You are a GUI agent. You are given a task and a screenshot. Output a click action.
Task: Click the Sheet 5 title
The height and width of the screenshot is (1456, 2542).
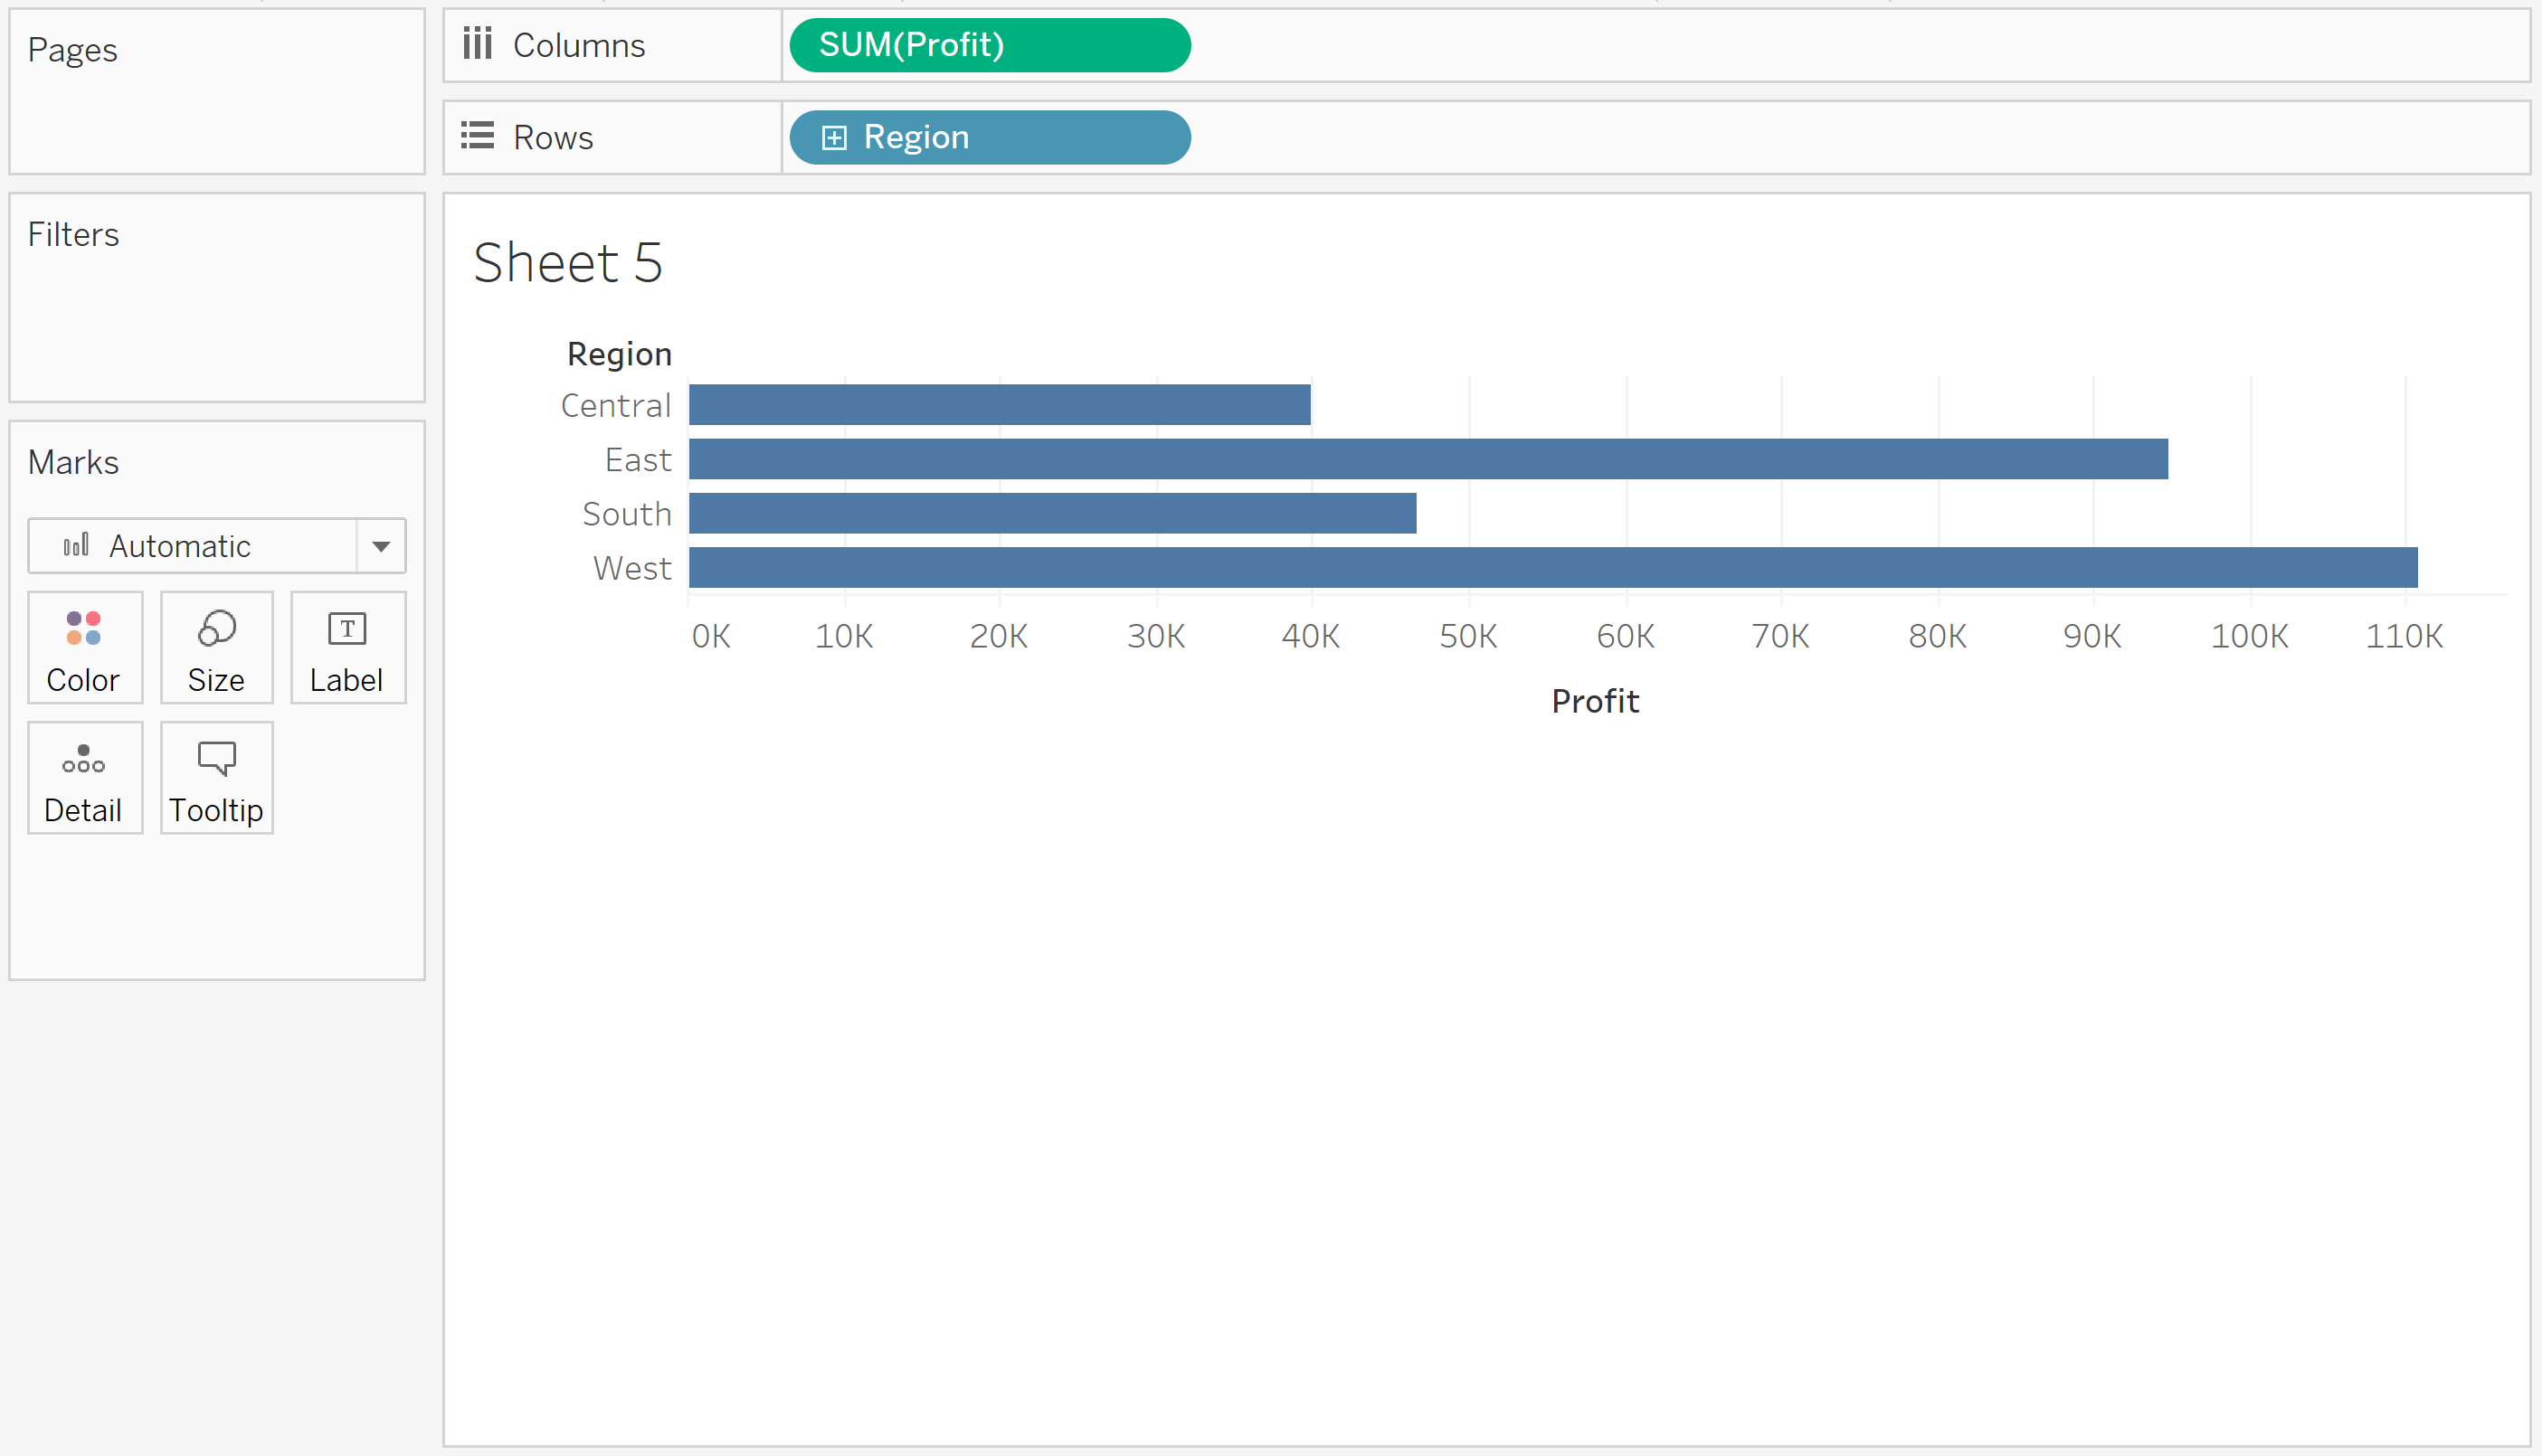click(x=567, y=262)
